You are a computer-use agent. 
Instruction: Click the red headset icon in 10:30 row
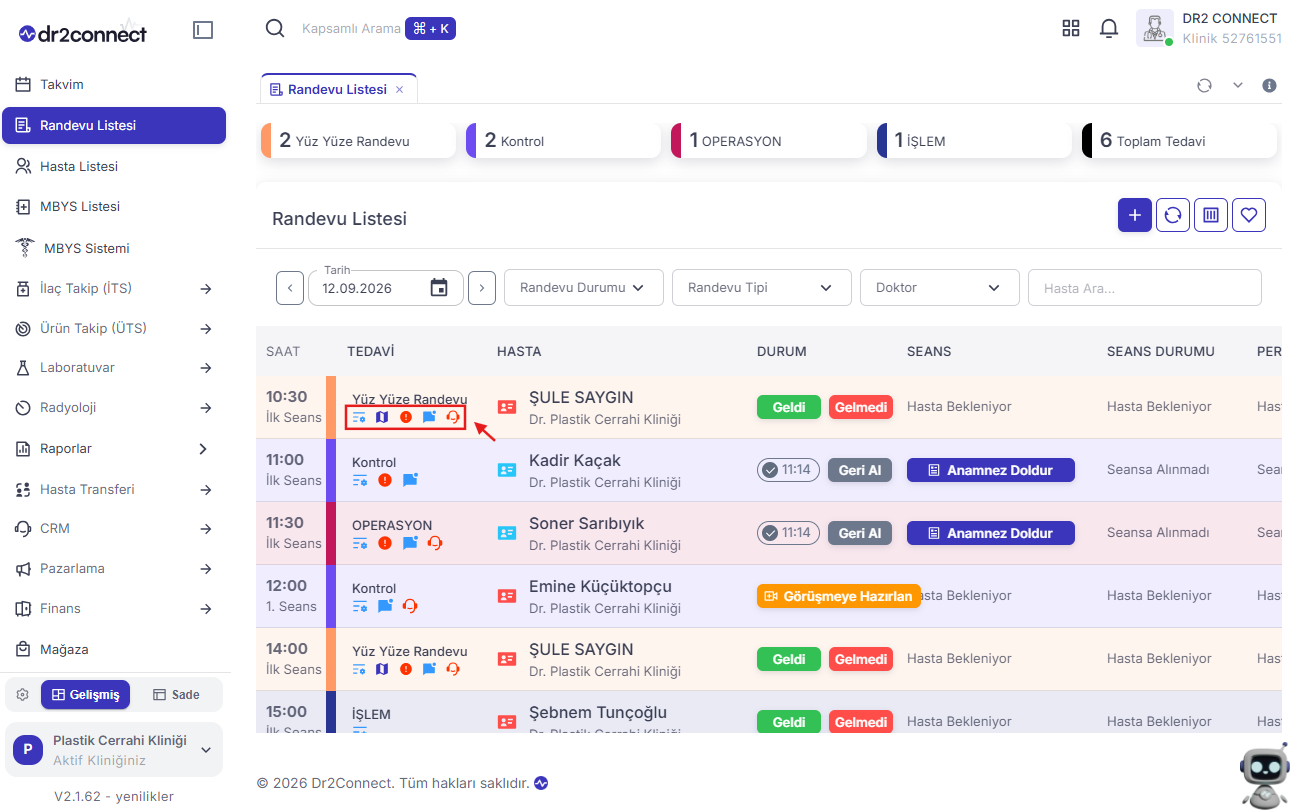point(453,417)
